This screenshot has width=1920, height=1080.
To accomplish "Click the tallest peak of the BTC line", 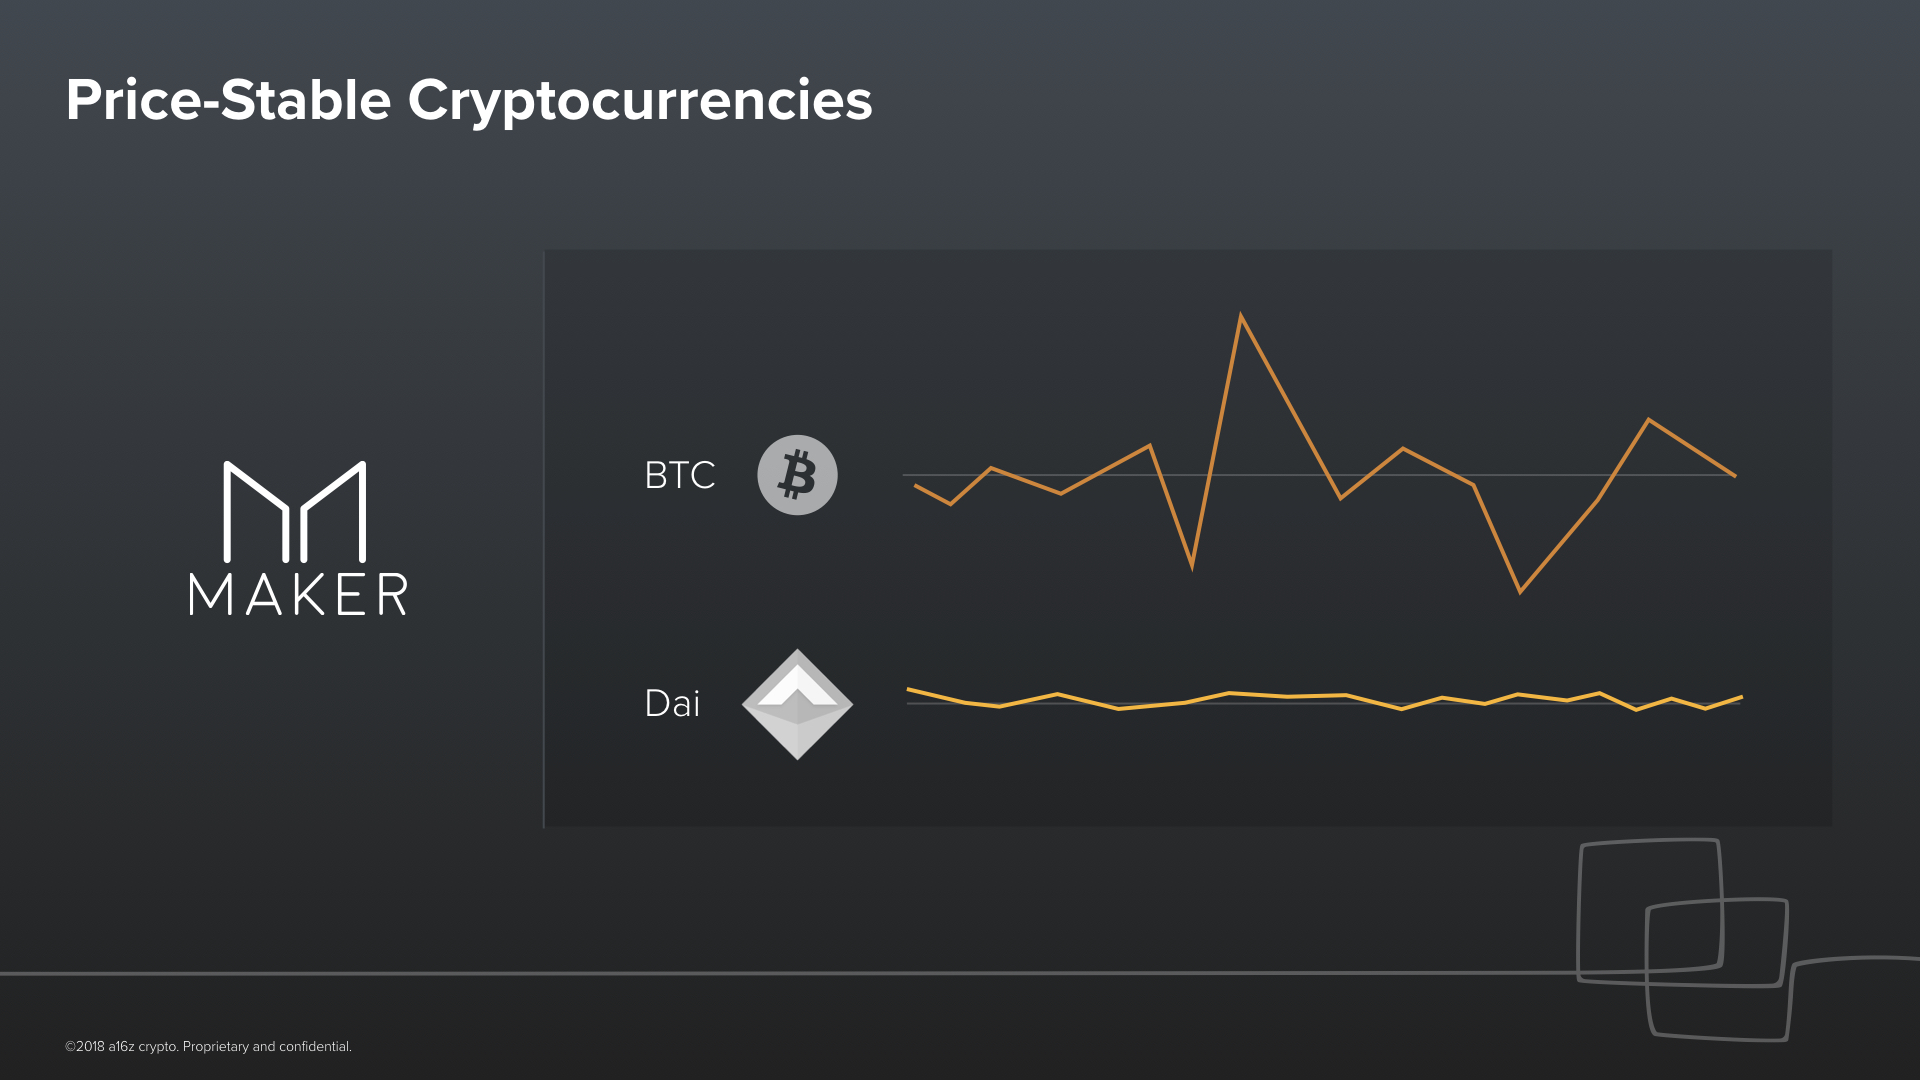I will click(x=1241, y=317).
